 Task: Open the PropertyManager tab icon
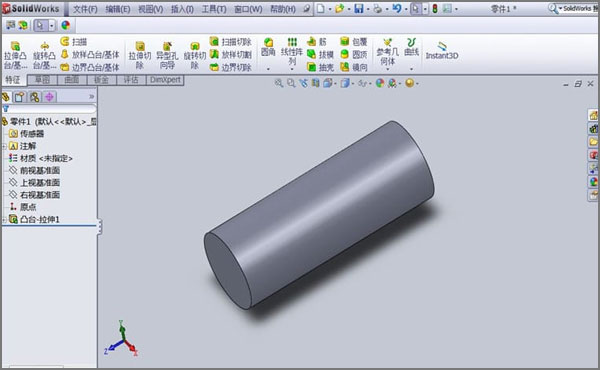pyautogui.click(x=20, y=97)
